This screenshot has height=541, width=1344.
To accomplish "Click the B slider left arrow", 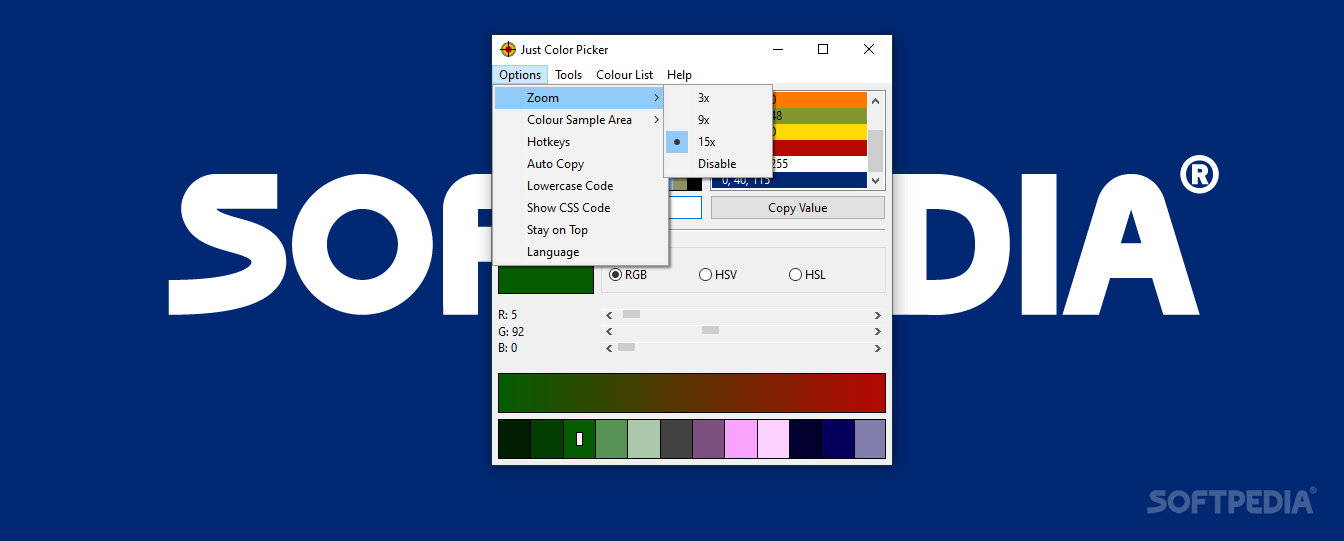I will tap(609, 348).
